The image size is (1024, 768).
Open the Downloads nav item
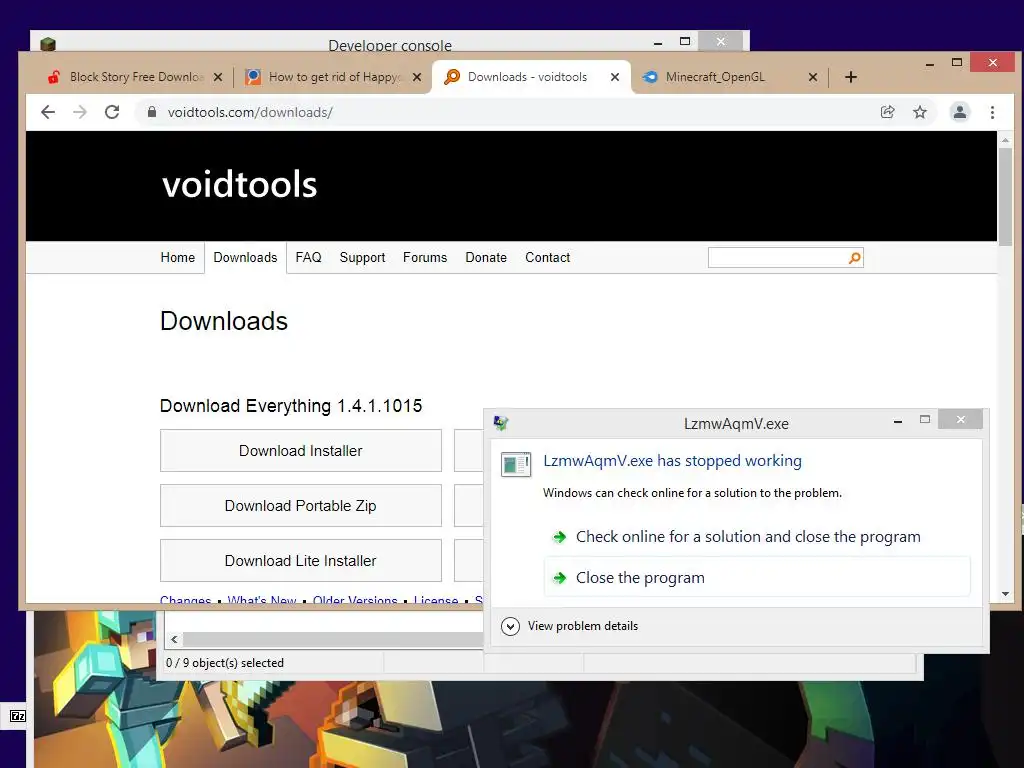coord(245,257)
